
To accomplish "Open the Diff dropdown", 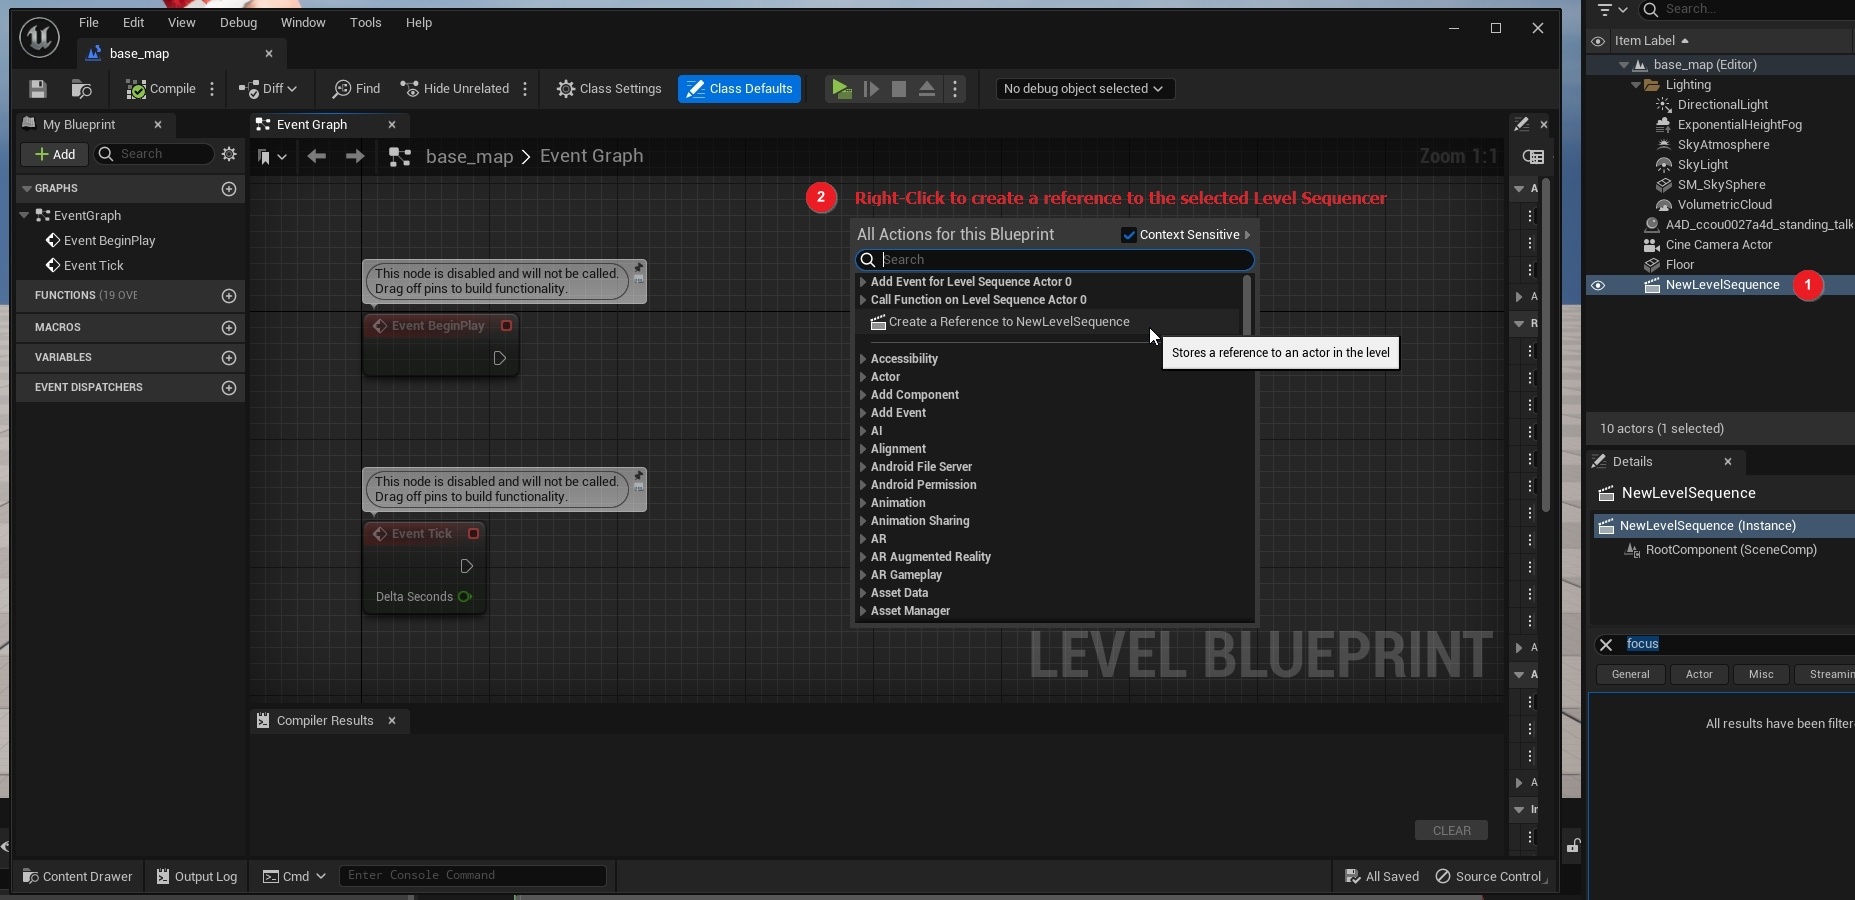I will [267, 89].
